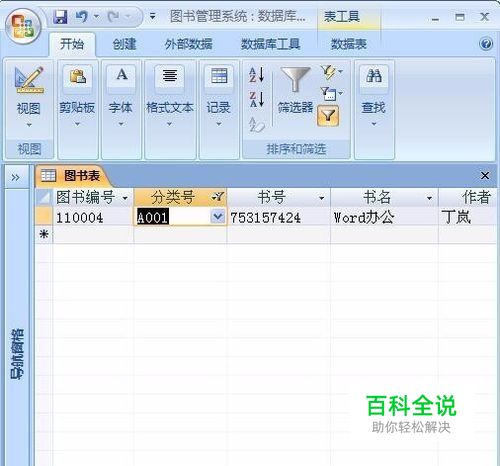Click the 格式文本 alignment icon
This screenshot has width=500, height=466.
(169, 77)
